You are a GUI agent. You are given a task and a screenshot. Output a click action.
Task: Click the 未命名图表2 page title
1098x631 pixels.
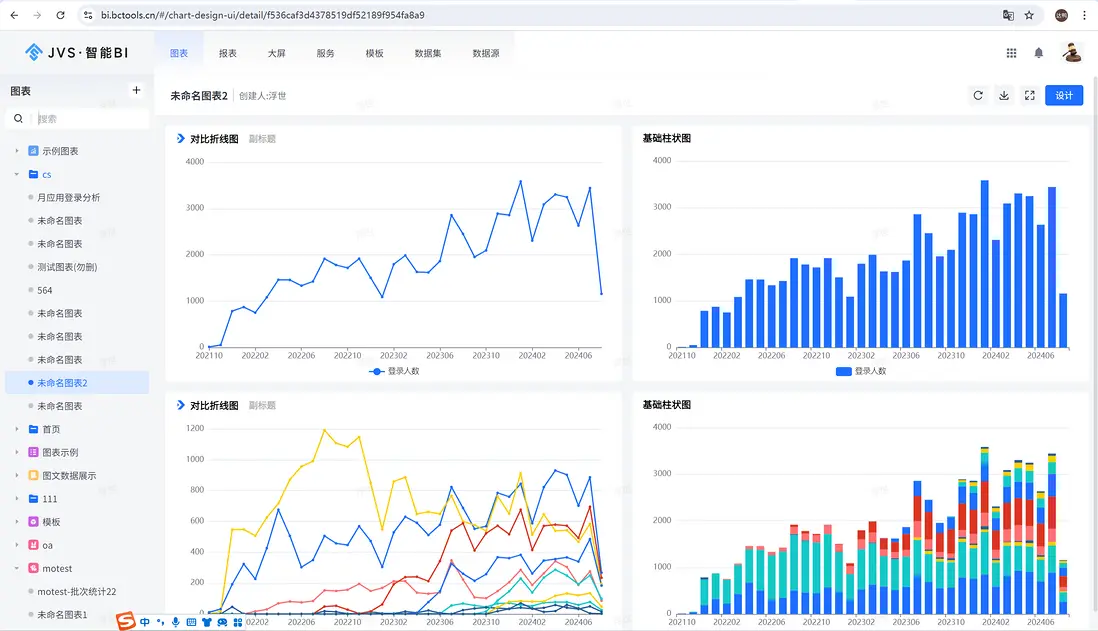tap(199, 96)
